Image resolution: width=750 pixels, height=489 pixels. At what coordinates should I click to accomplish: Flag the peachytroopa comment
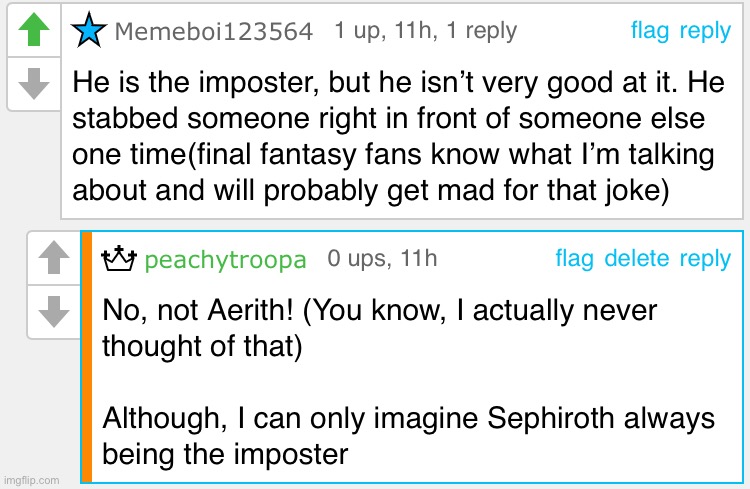(574, 259)
